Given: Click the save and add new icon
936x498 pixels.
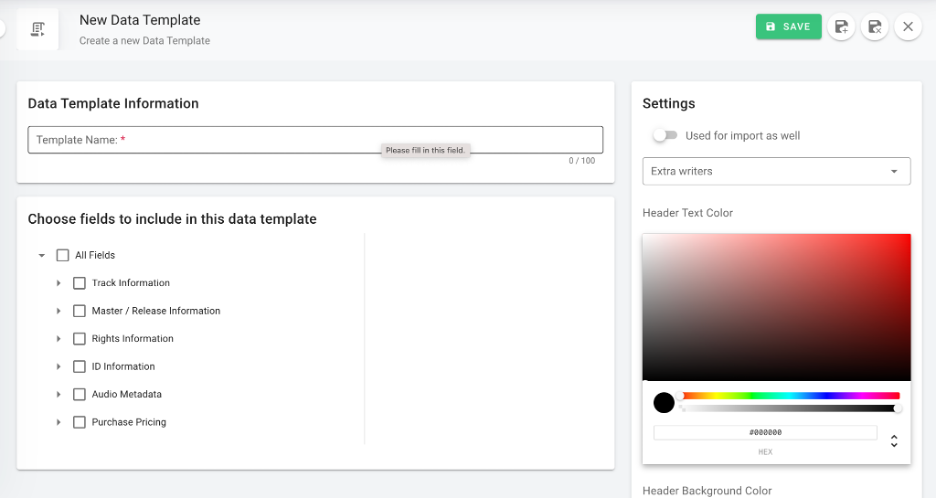Looking at the screenshot, I should (x=841, y=27).
